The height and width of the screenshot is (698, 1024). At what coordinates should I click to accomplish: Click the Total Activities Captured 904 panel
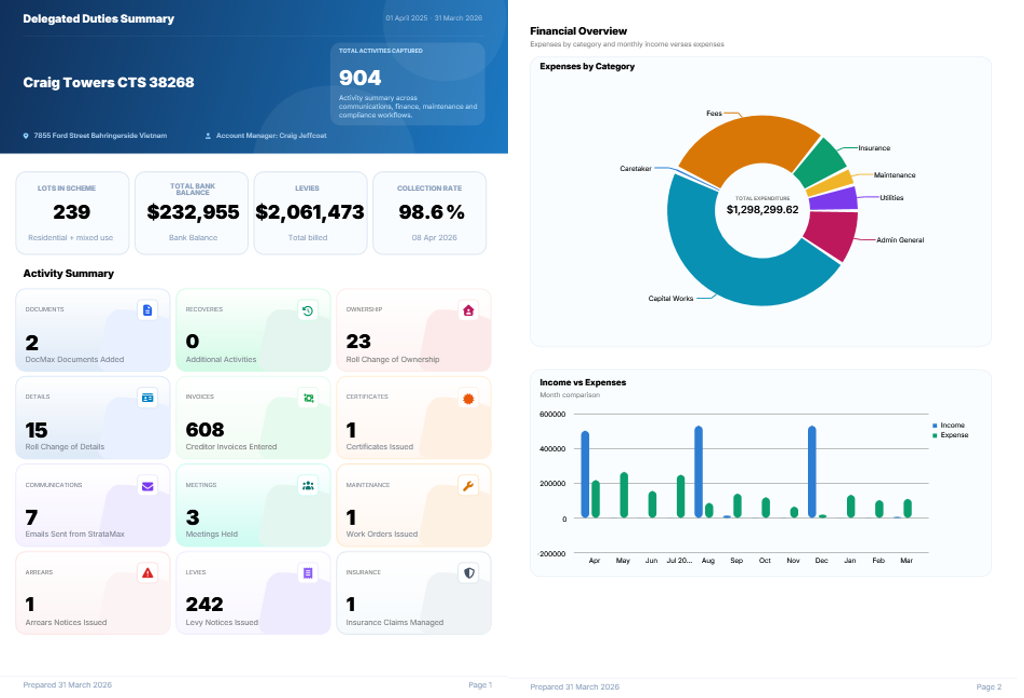click(408, 84)
